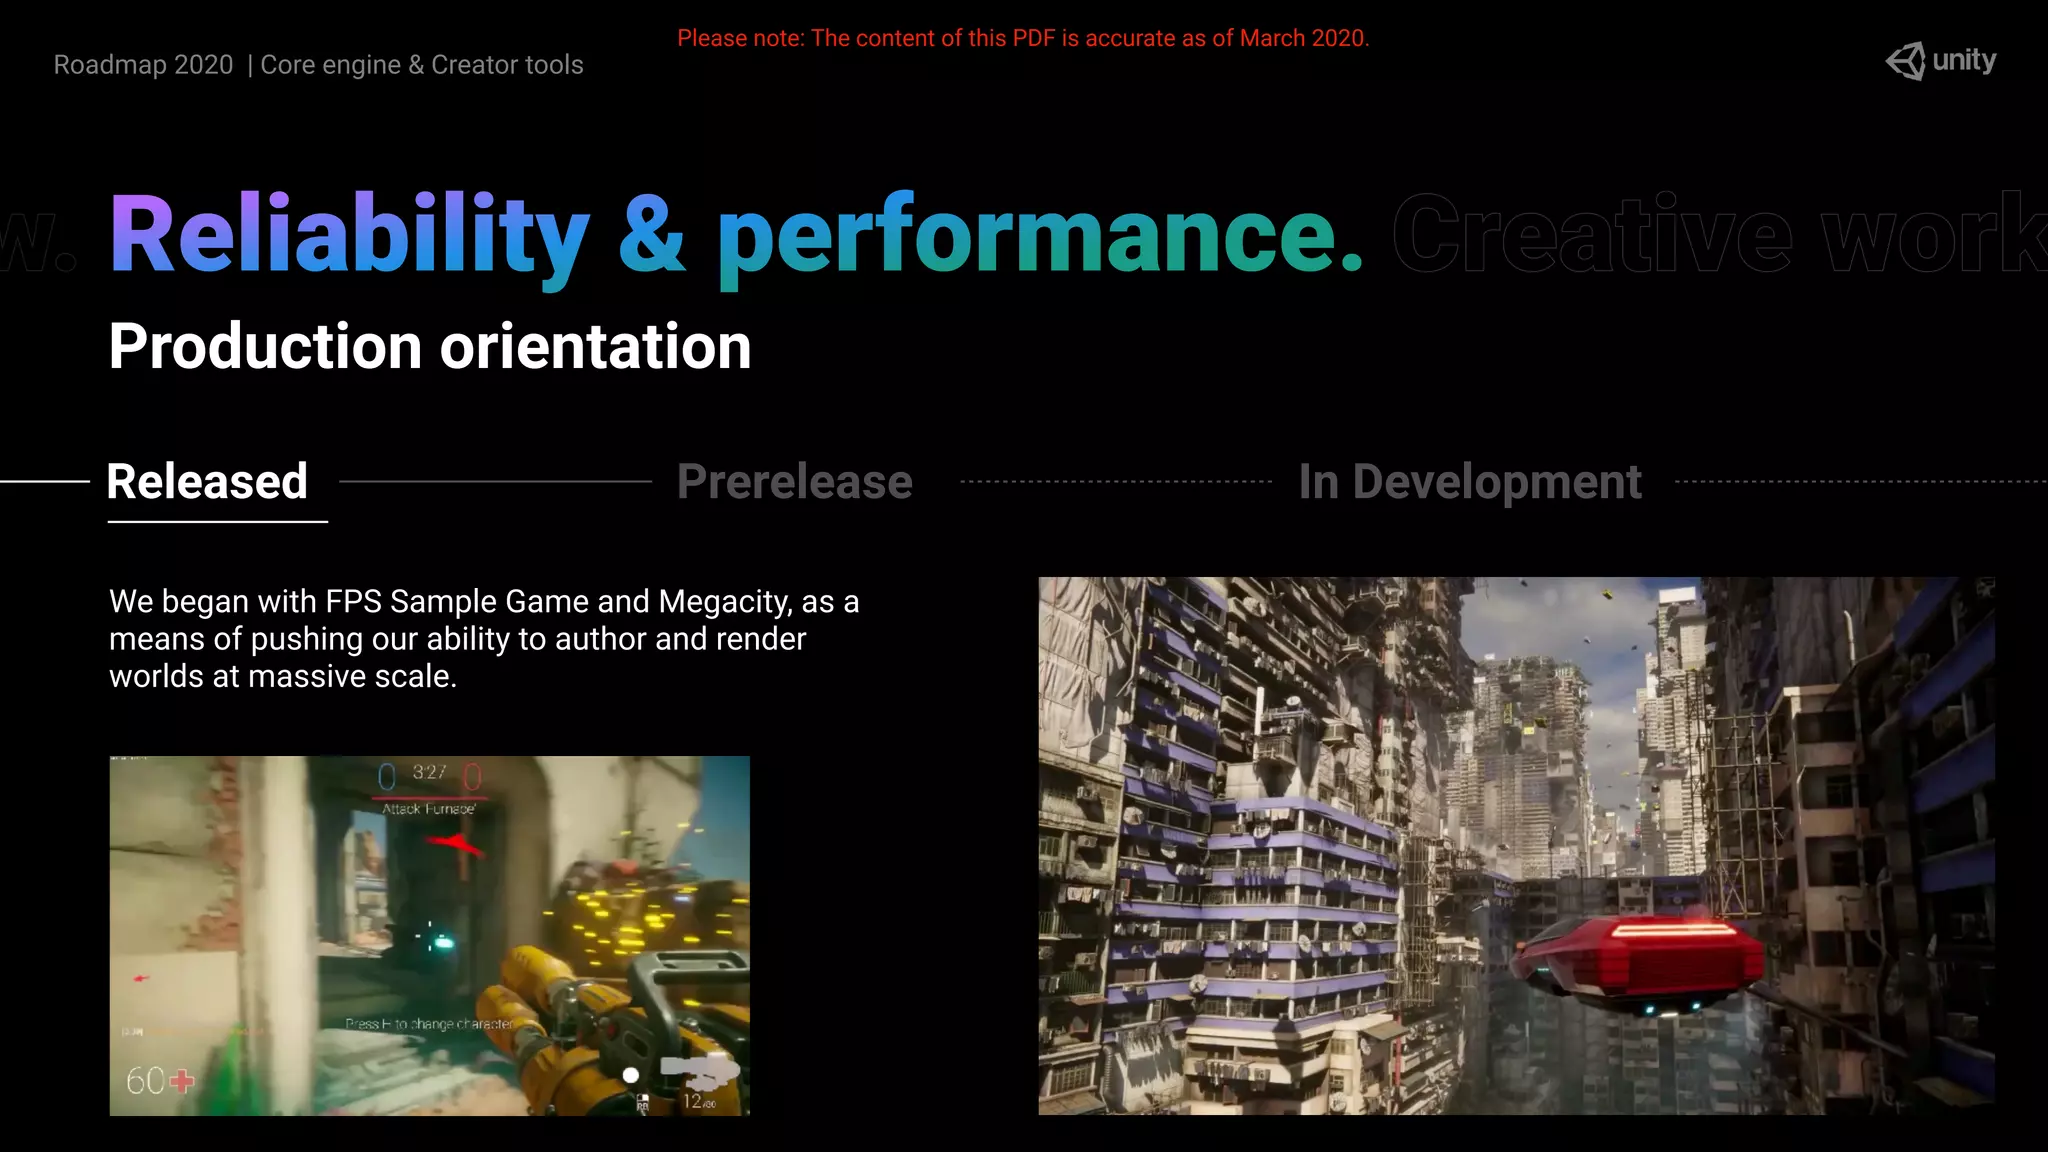Screen dimensions: 2048x1152
Task: Open the FPS Sample Game screenshot
Action: 429,935
